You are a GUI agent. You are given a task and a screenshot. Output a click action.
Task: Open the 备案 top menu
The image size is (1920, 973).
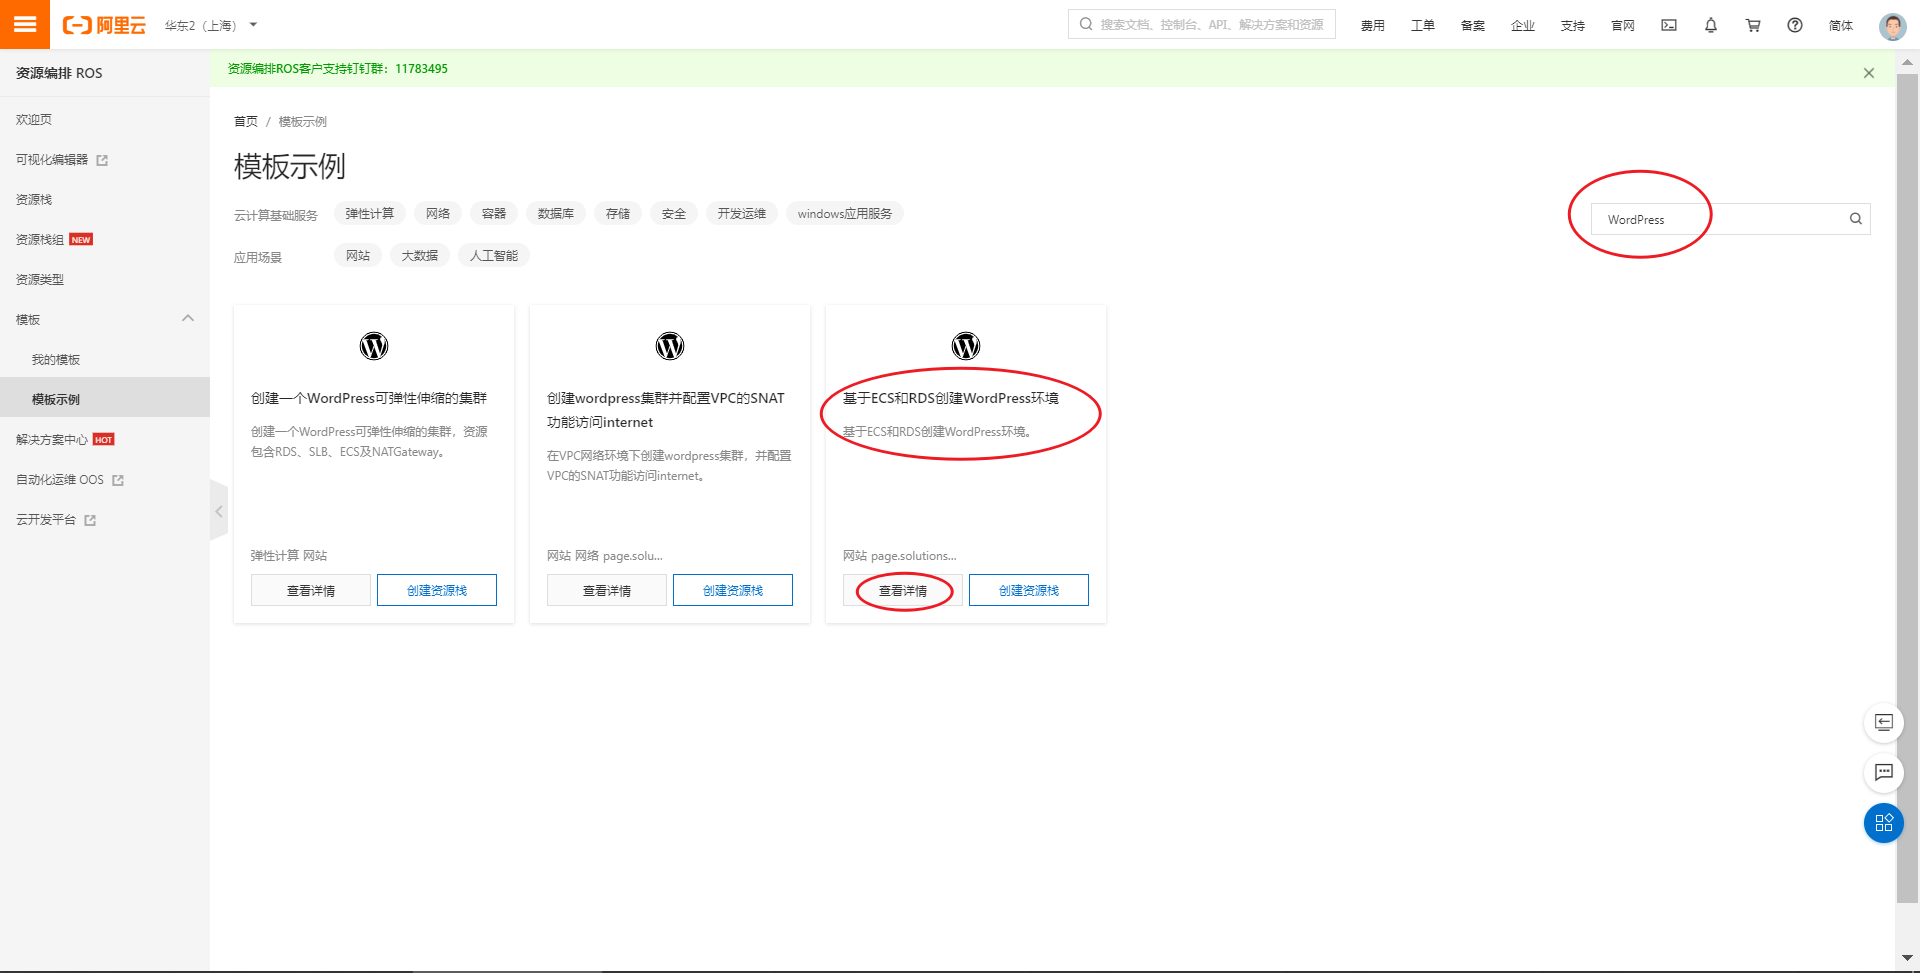pyautogui.click(x=1472, y=25)
